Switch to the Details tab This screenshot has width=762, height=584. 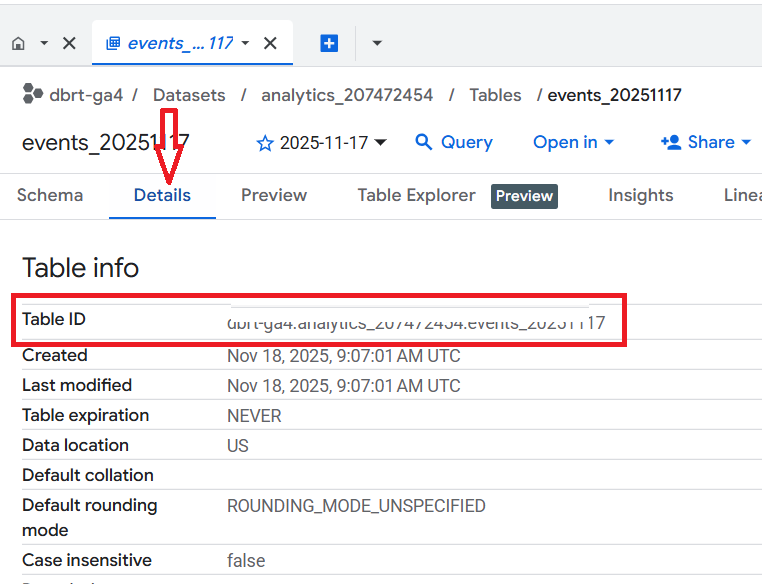click(162, 195)
